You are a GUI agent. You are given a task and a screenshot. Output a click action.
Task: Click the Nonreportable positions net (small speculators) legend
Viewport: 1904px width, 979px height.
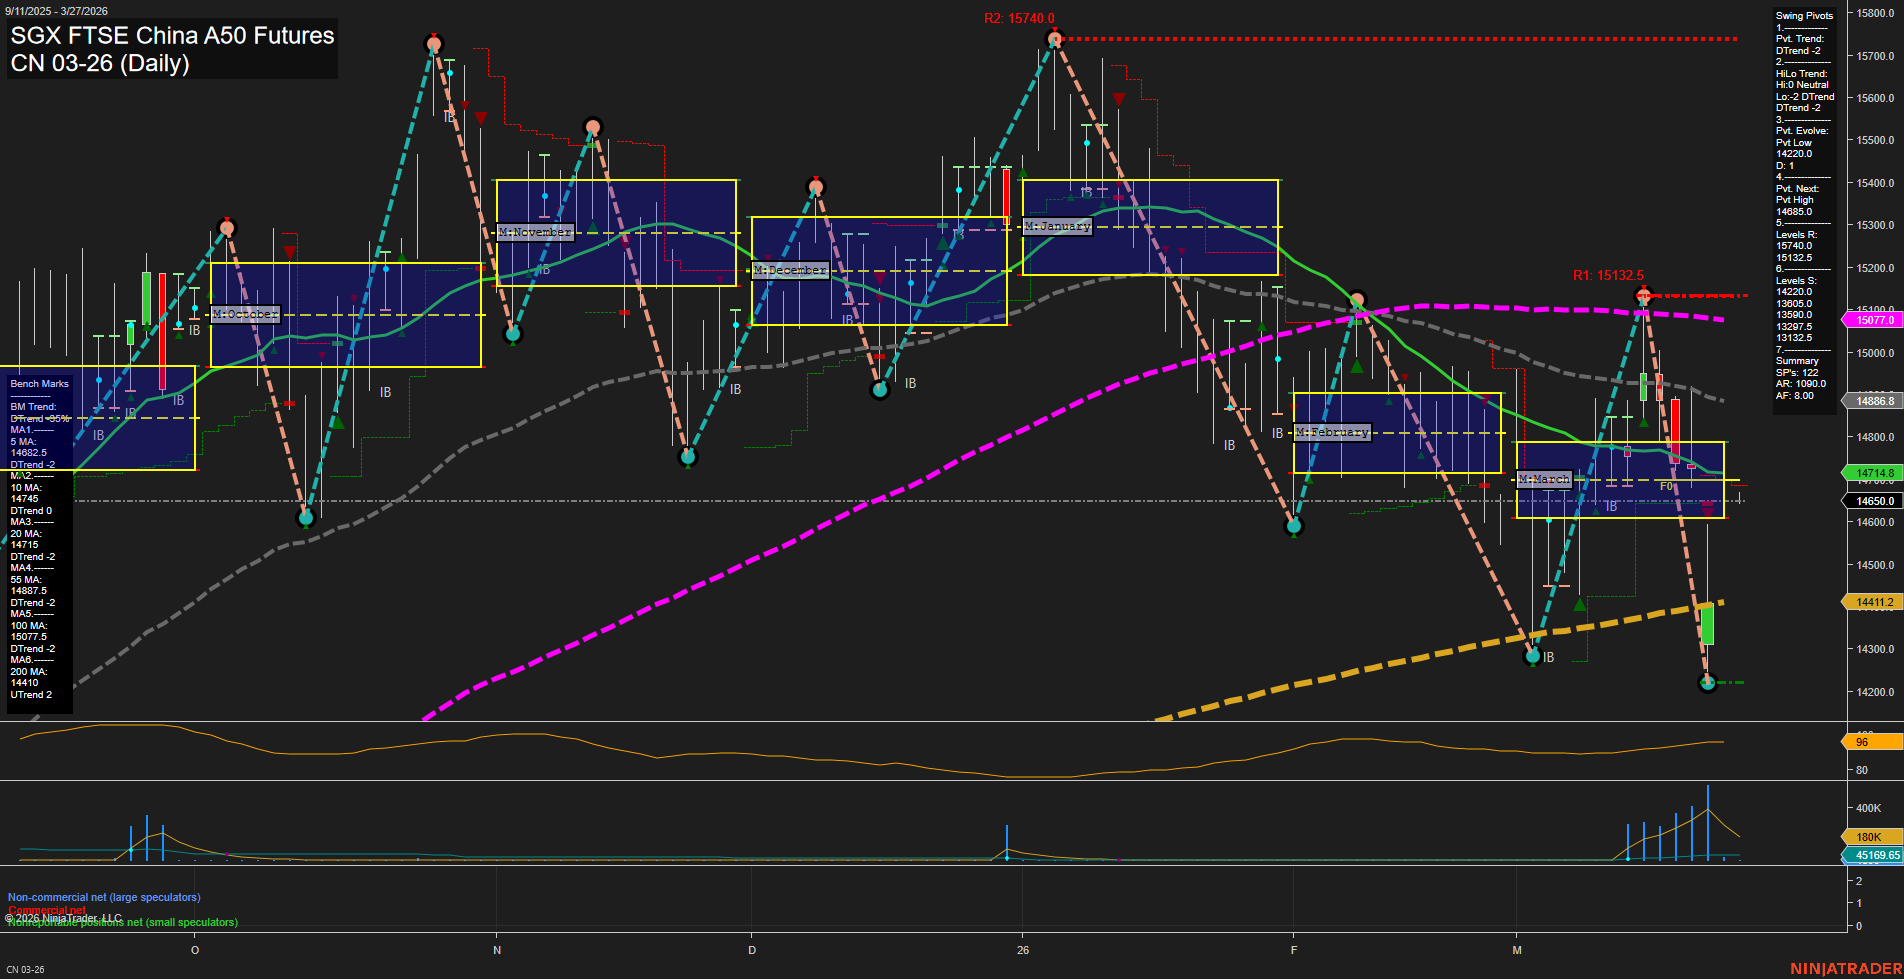pos(122,922)
